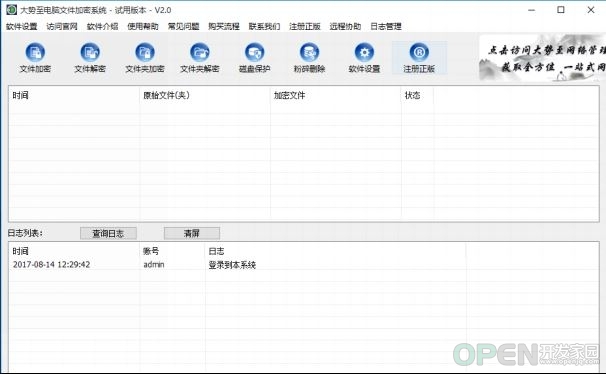Open the 常见问题 menu item
The height and width of the screenshot is (374, 606).
click(184, 26)
